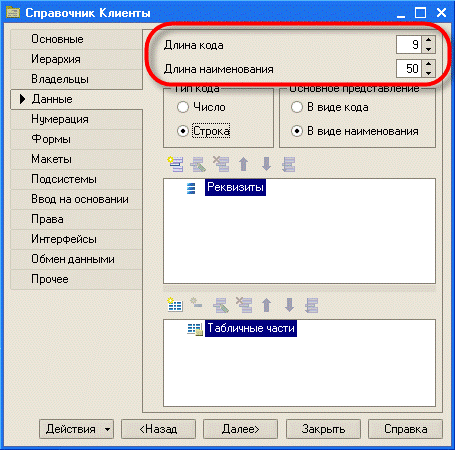455x450 pixels.
Task: Add a new attribute to Реквизиты
Action: [x=175, y=164]
